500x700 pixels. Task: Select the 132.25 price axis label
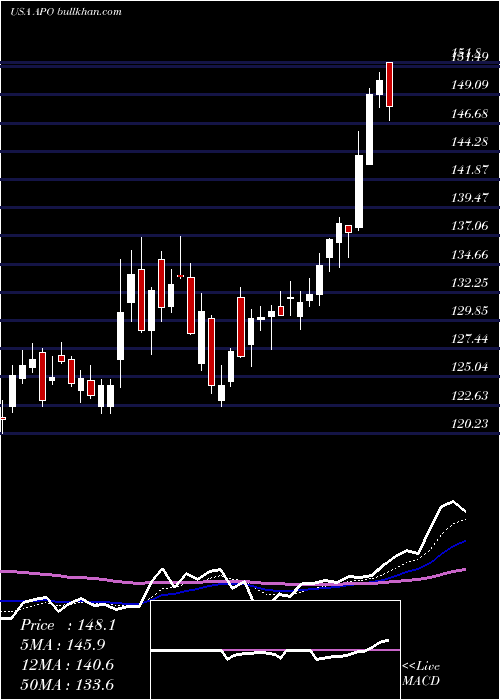[x=470, y=283]
